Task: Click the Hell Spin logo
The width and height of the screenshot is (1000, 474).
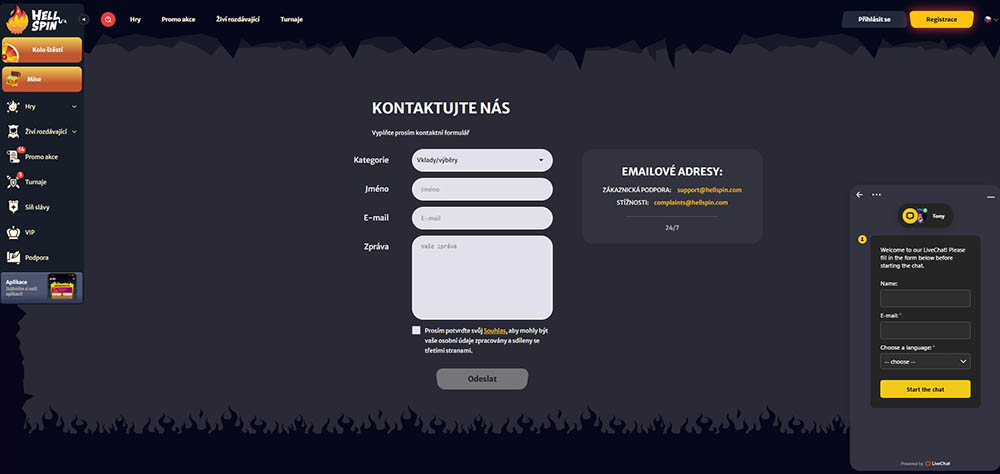Action: click(x=36, y=19)
